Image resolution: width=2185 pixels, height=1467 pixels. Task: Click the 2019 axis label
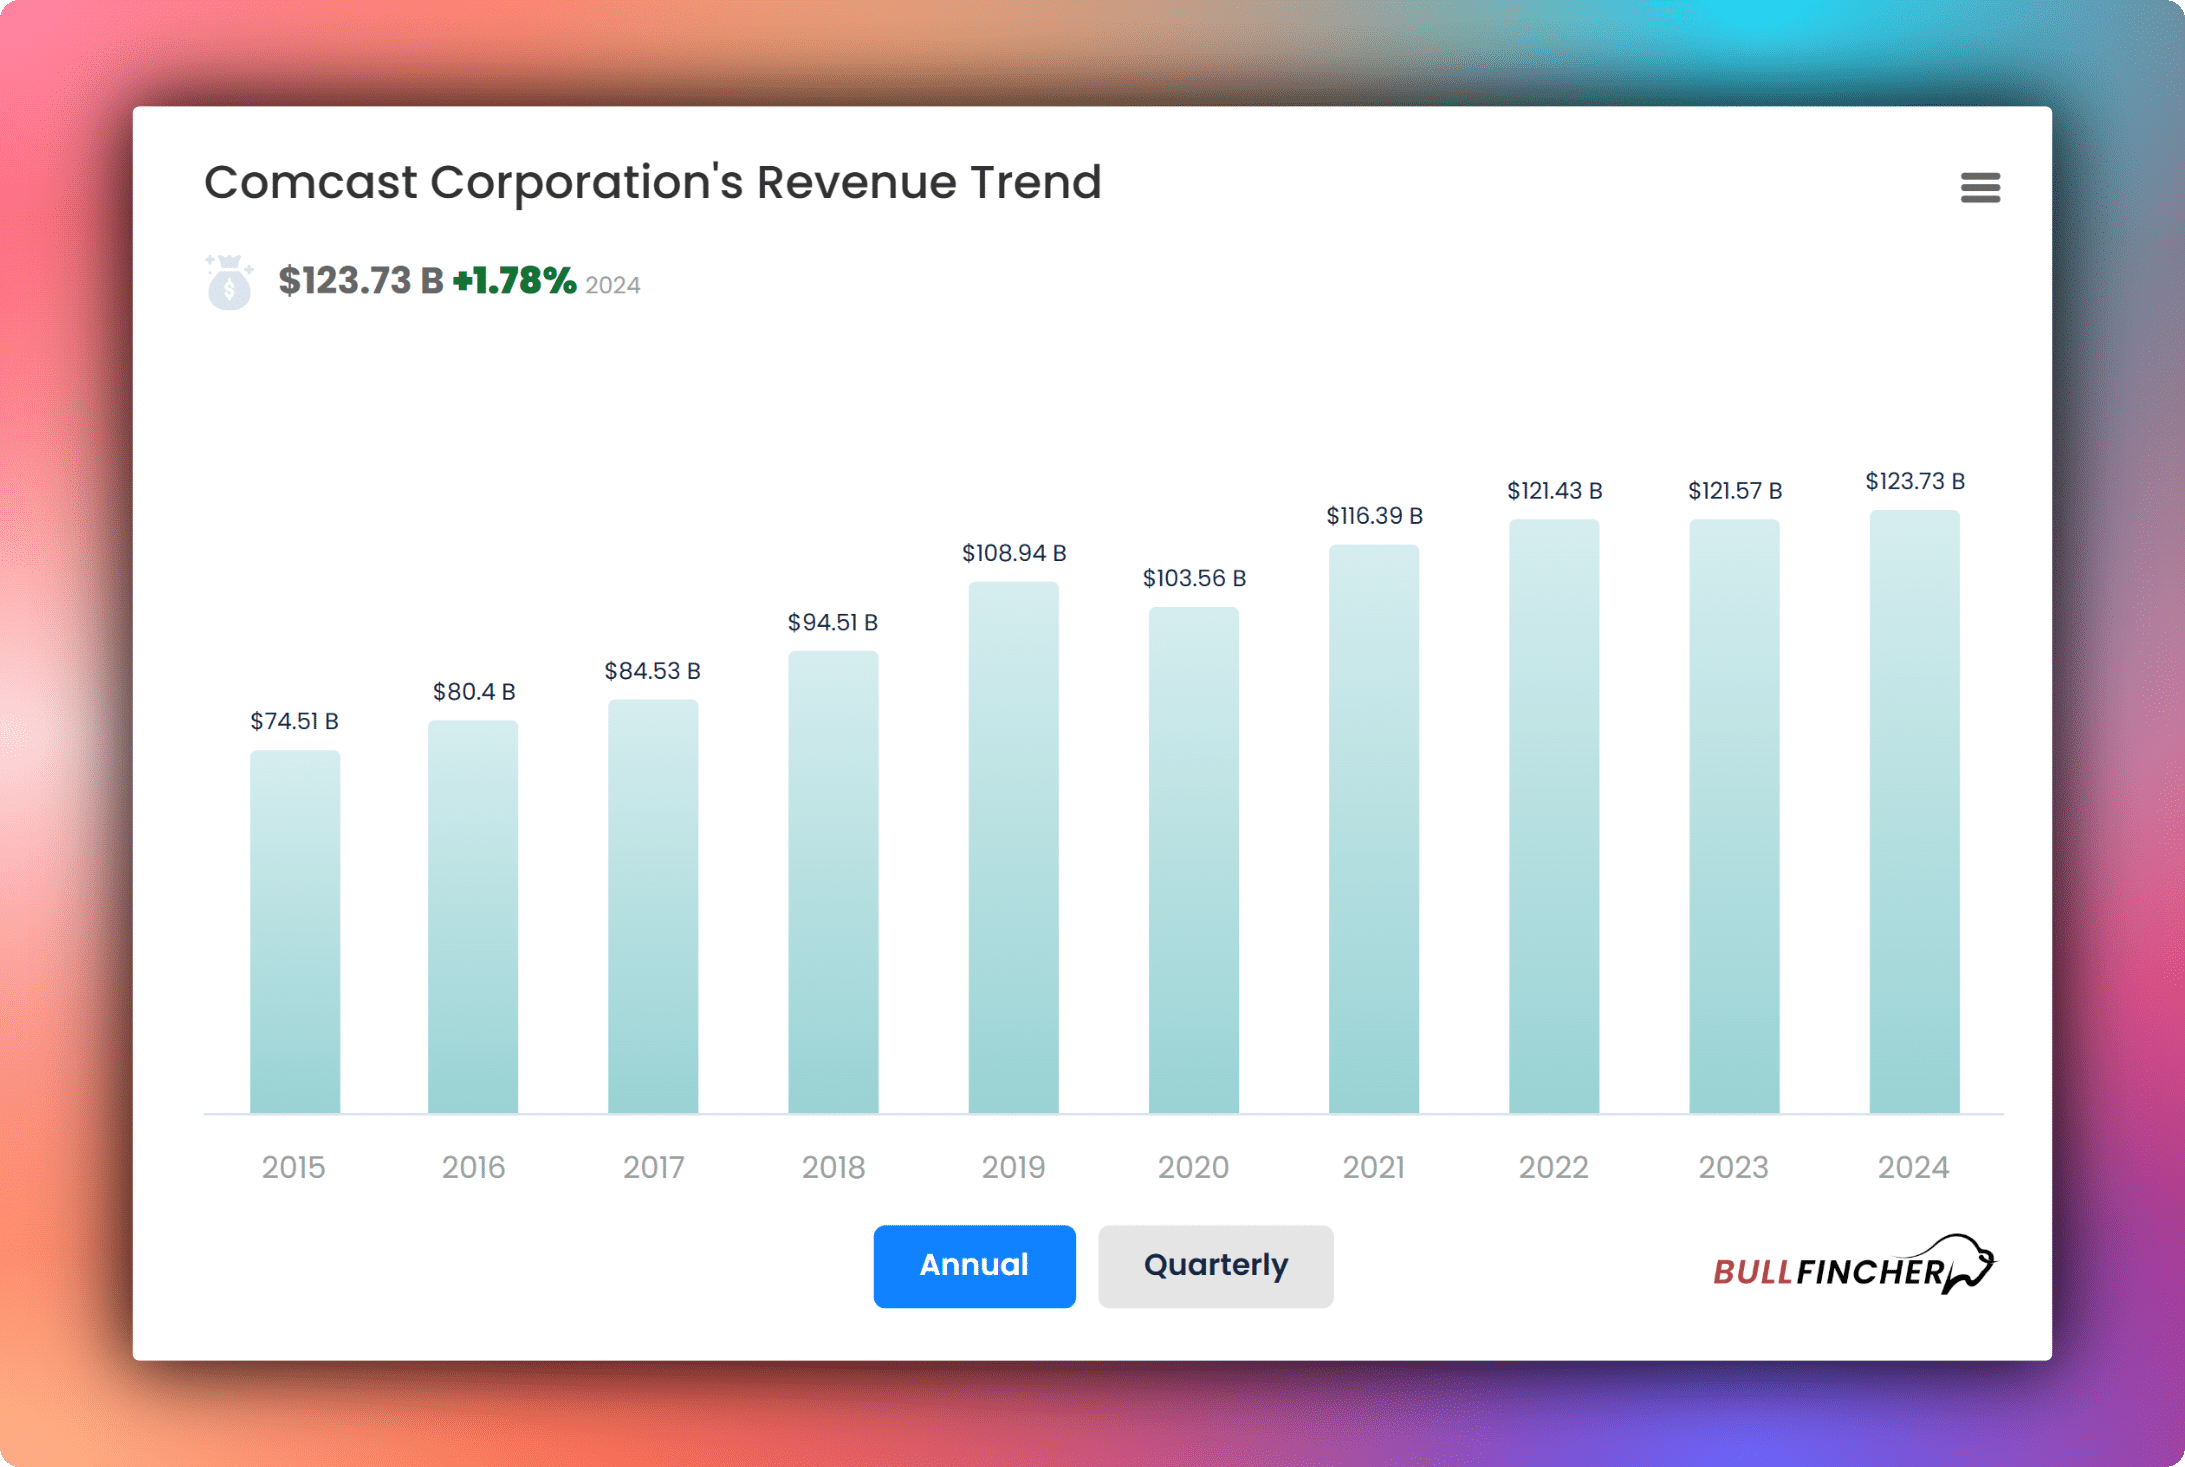1013,1167
